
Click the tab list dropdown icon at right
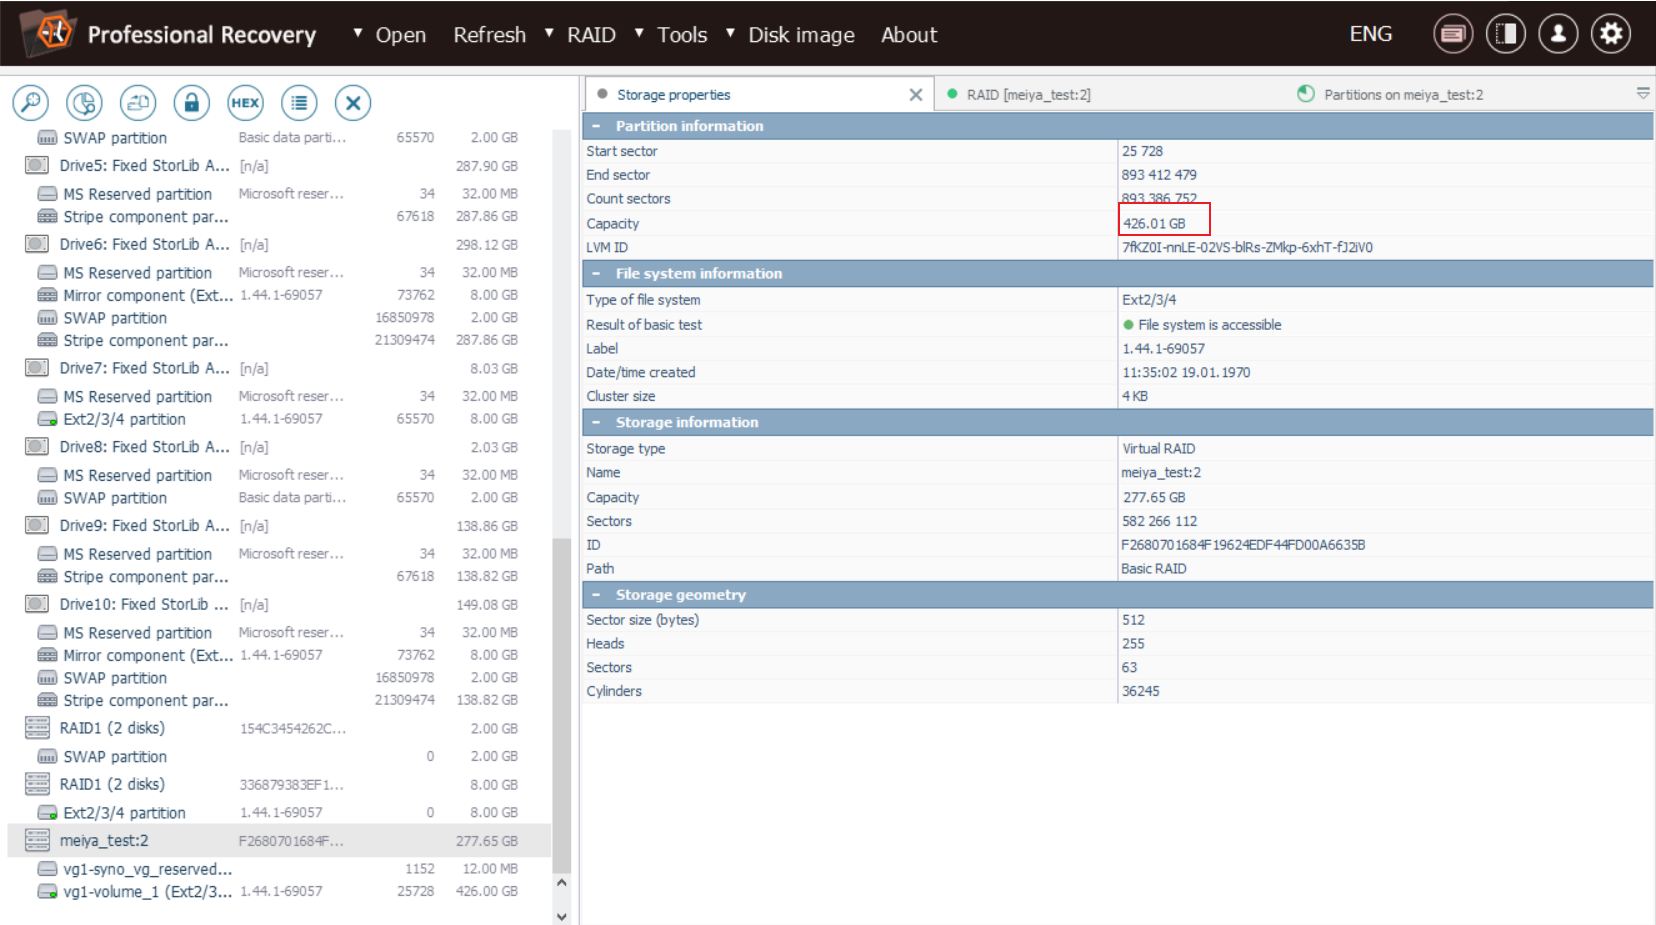coord(1643,93)
